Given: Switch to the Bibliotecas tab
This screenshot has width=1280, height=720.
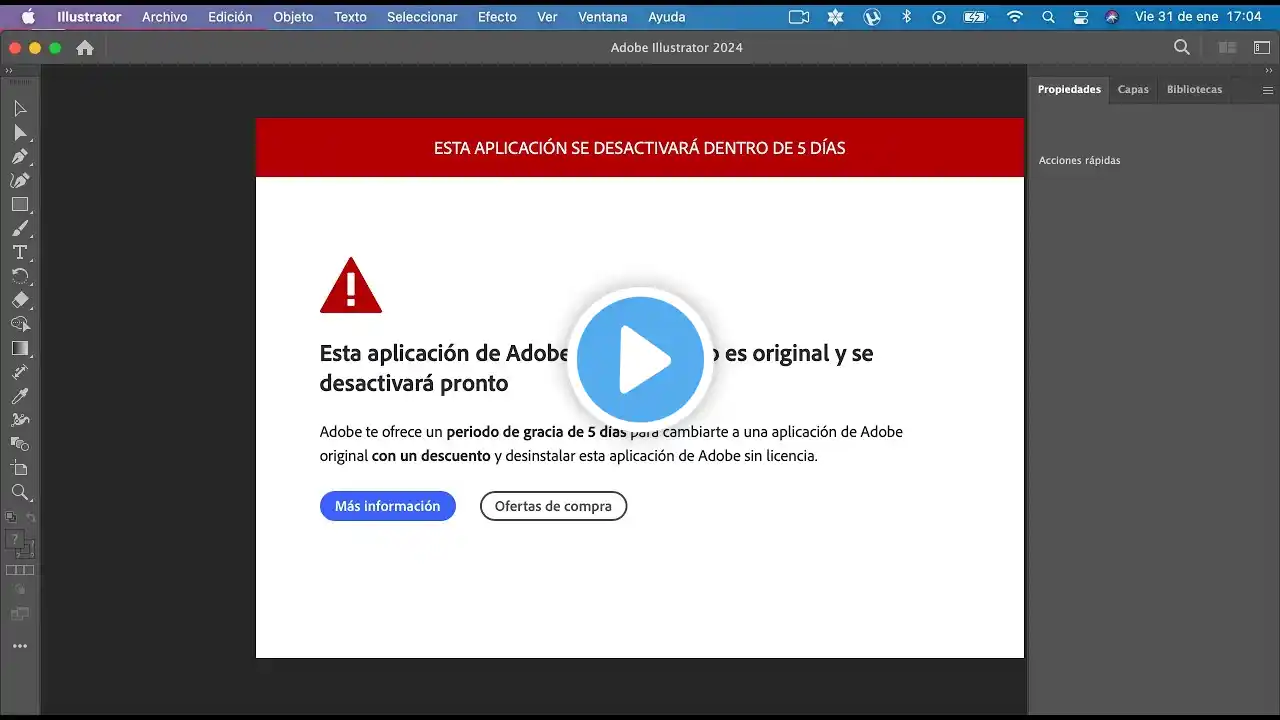Looking at the screenshot, I should (1194, 90).
